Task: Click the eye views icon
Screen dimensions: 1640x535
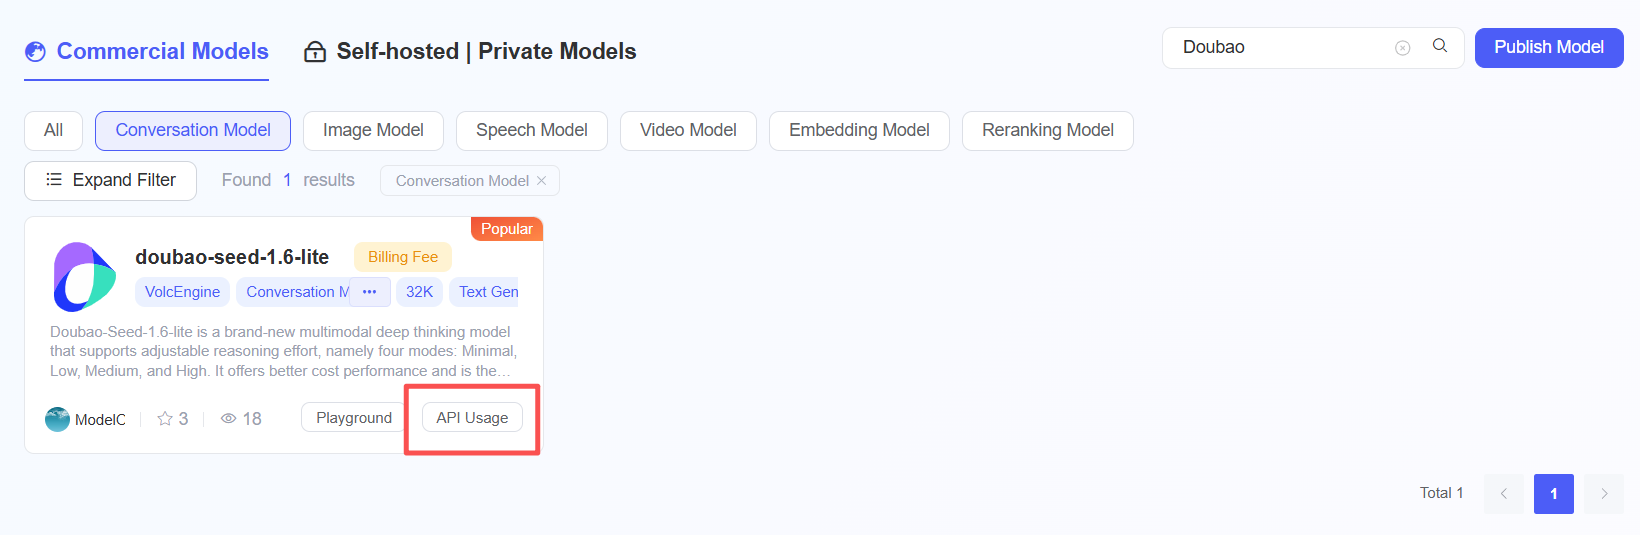Action: tap(228, 419)
